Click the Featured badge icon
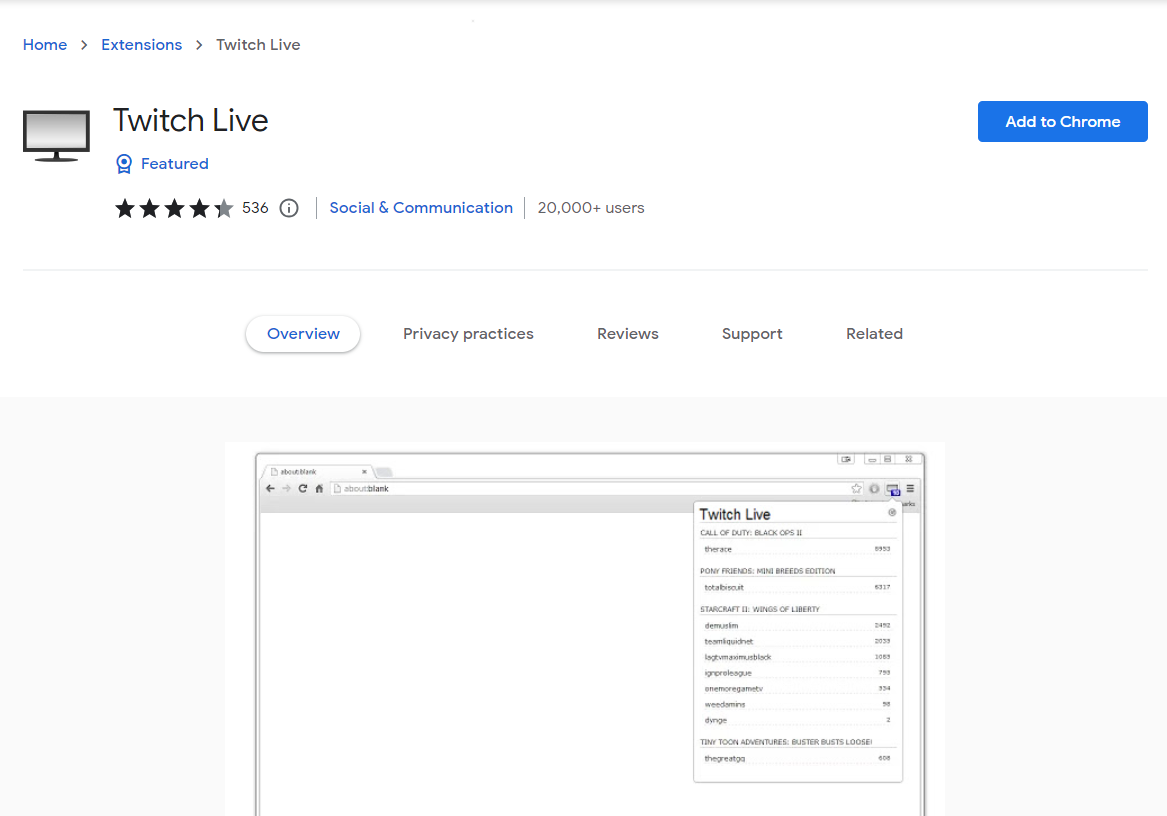Viewport: 1167px width, 816px height. click(123, 163)
